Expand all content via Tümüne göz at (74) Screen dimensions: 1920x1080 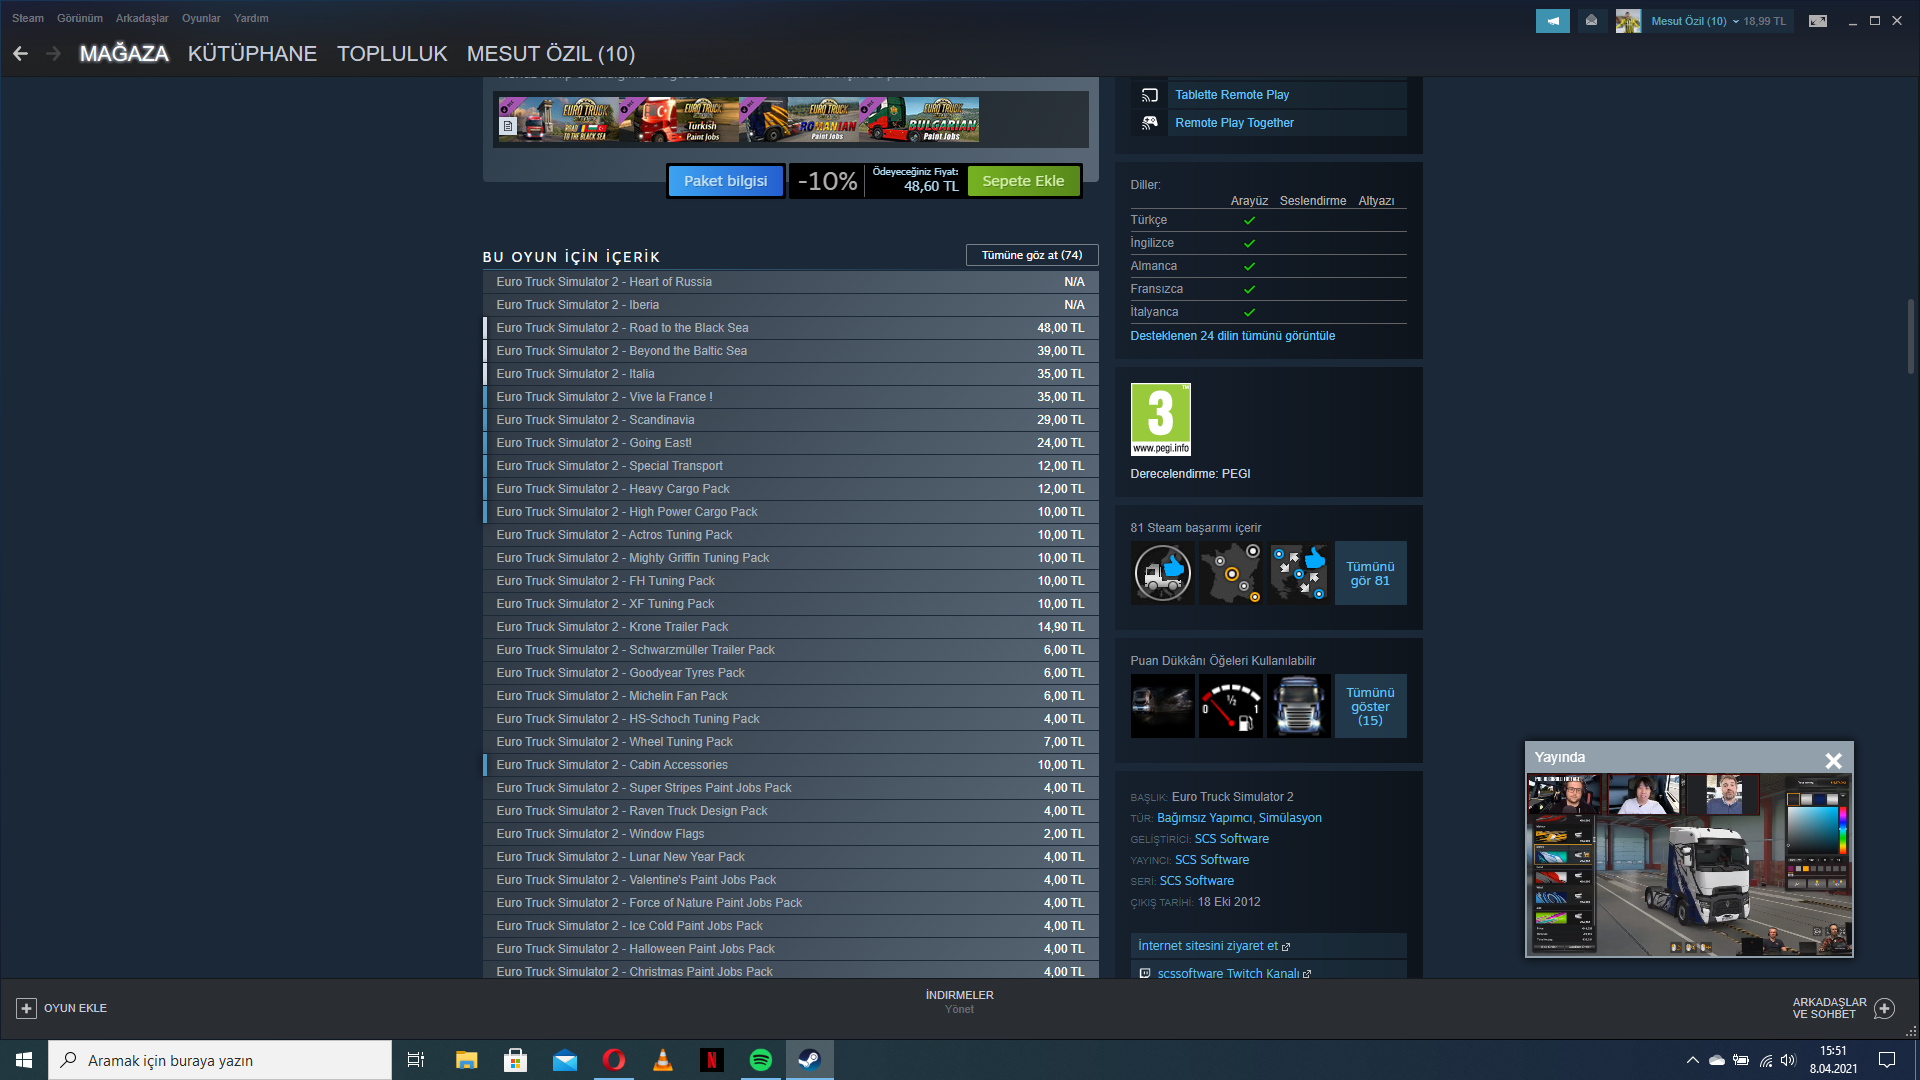[x=1031, y=255]
